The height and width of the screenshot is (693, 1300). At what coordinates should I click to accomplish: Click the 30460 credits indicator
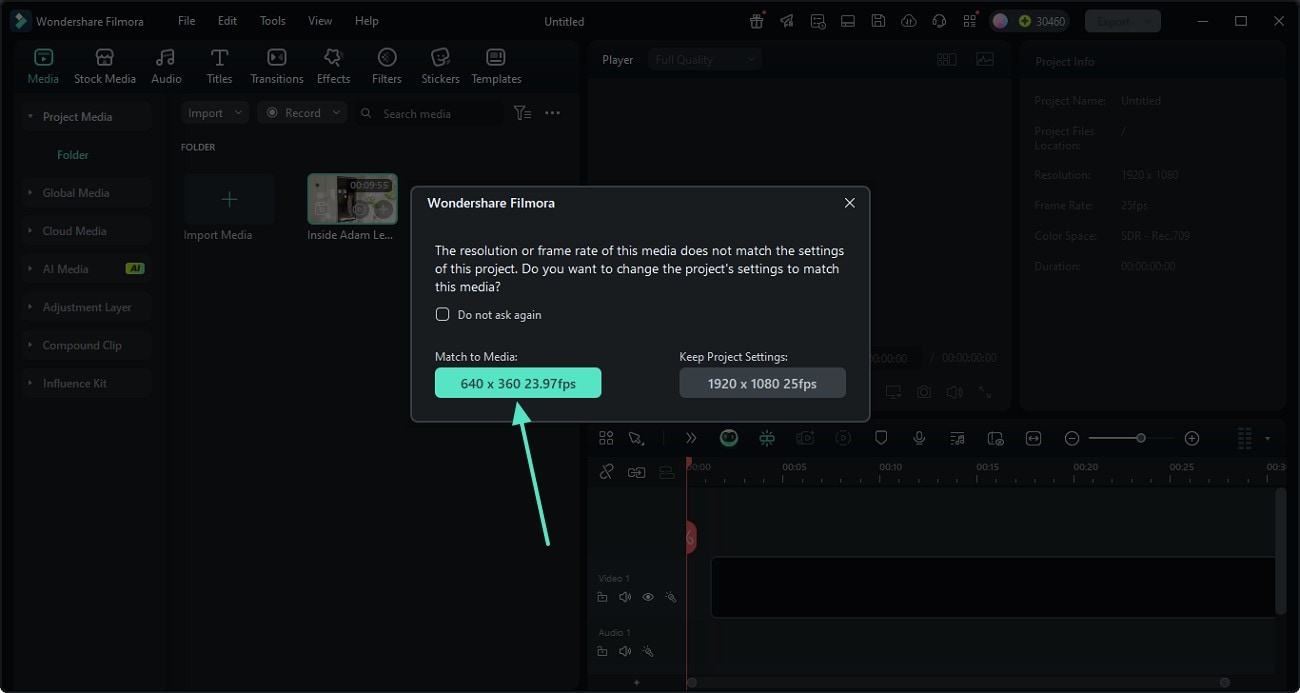[x=1042, y=21]
